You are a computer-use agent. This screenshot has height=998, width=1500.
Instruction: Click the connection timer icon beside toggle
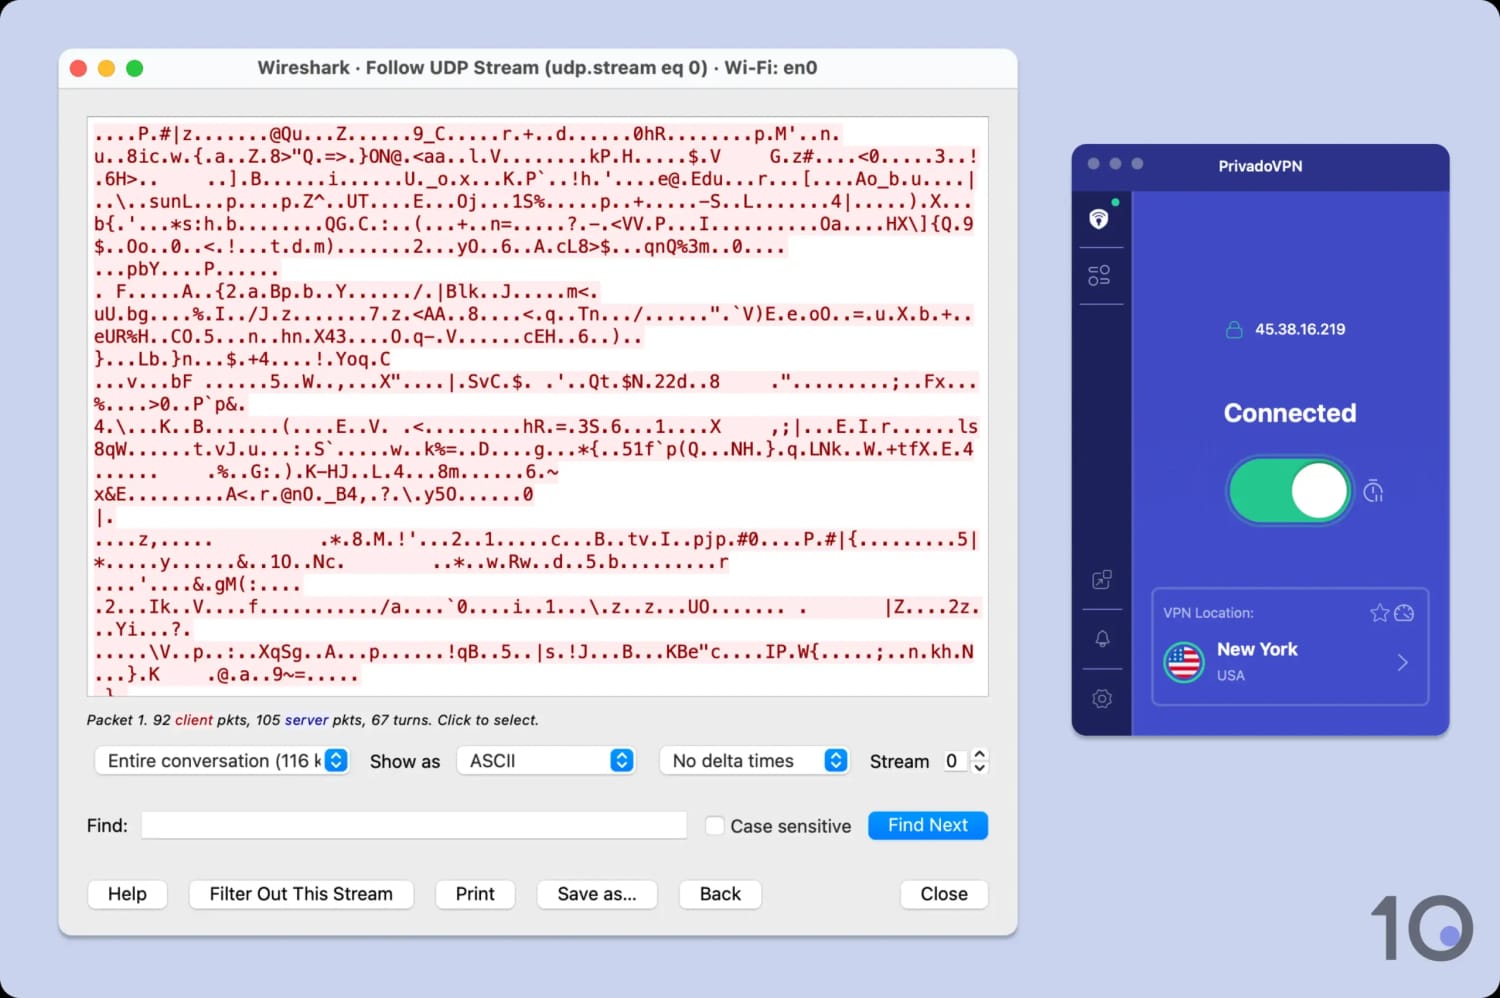coord(1374,490)
